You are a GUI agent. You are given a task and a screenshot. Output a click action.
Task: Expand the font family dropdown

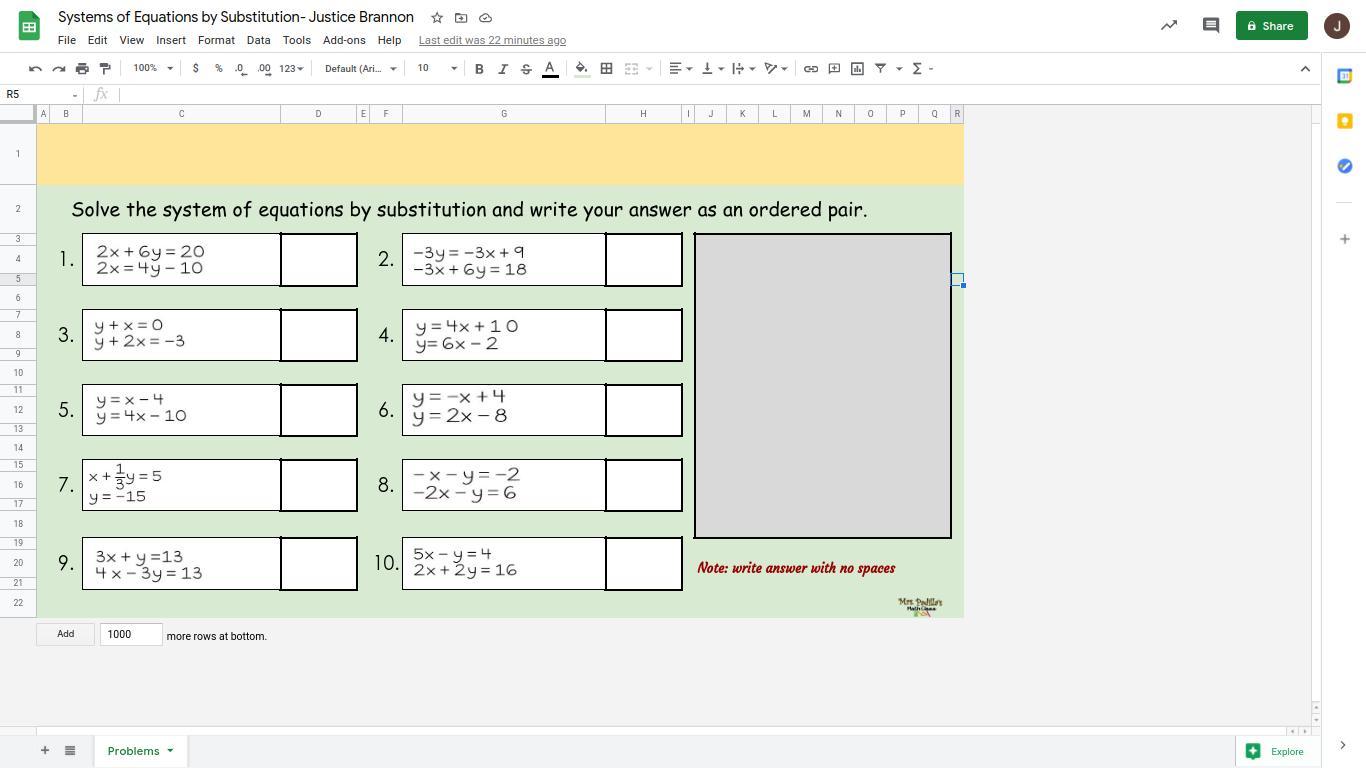pos(360,69)
